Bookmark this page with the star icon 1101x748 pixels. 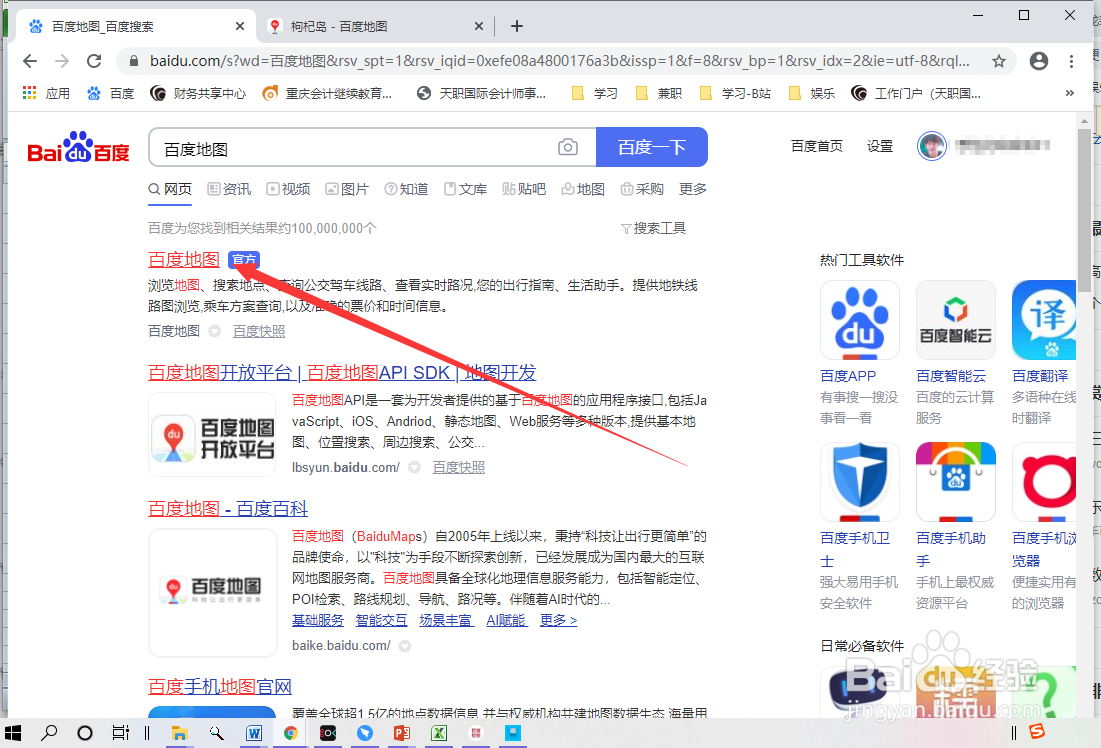pos(998,61)
